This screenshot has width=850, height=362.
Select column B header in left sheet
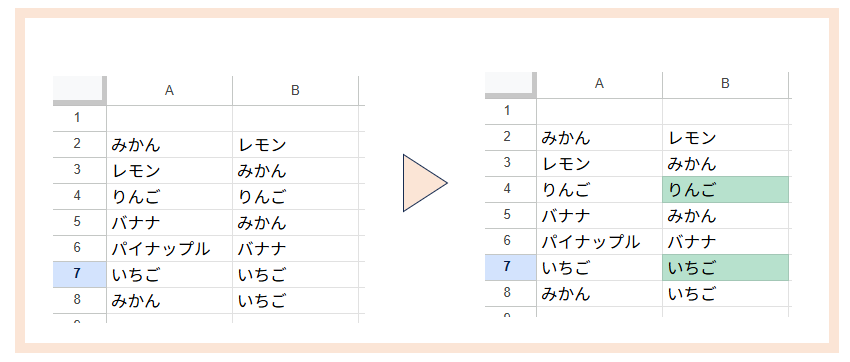(x=295, y=90)
